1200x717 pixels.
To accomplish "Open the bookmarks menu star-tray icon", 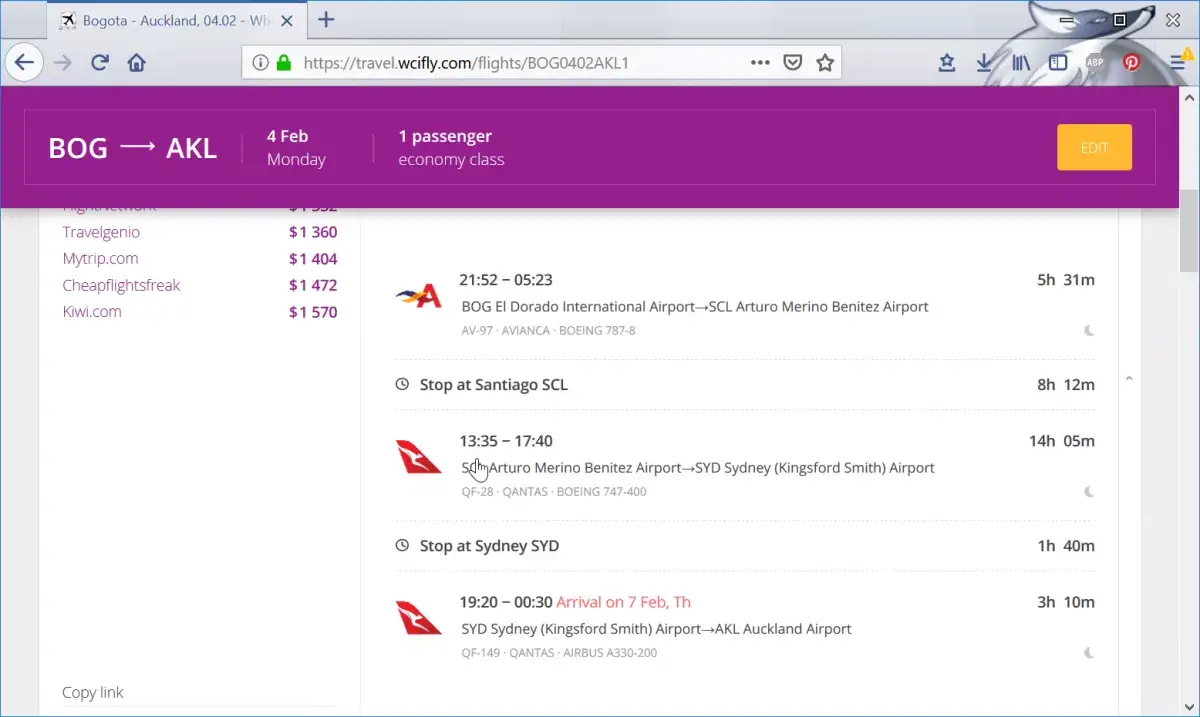I will 947,63.
